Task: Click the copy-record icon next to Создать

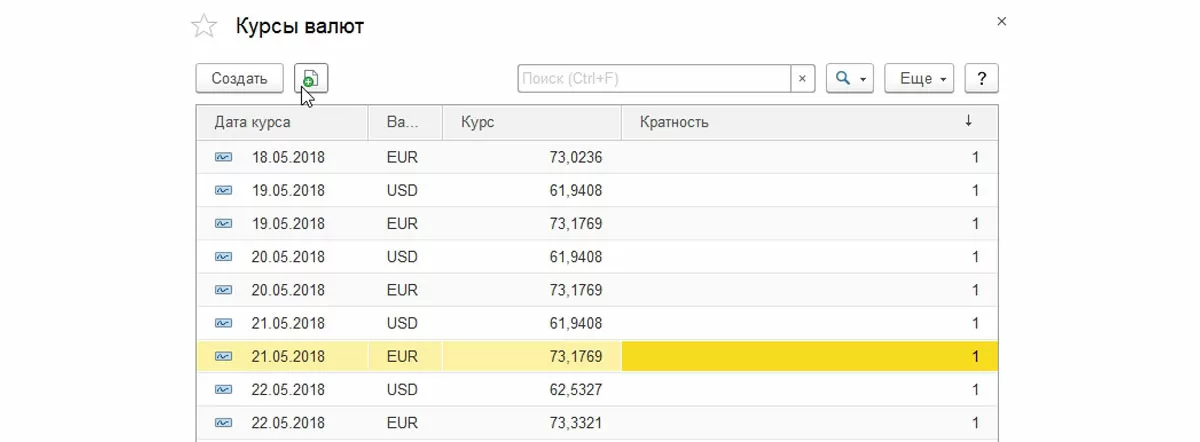Action: 311,78
